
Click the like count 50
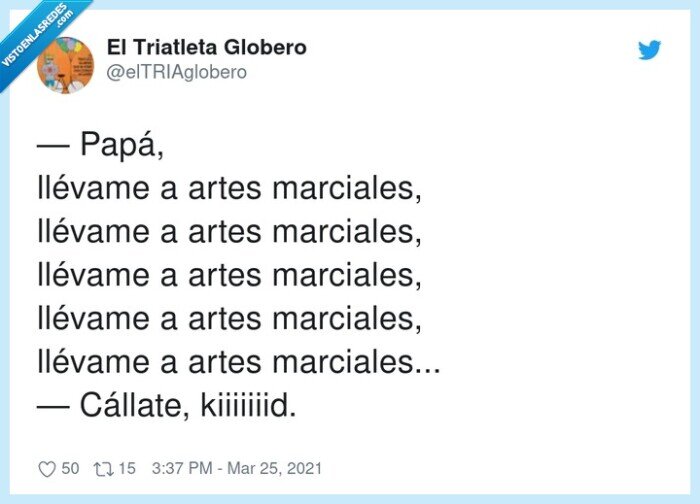70,468
